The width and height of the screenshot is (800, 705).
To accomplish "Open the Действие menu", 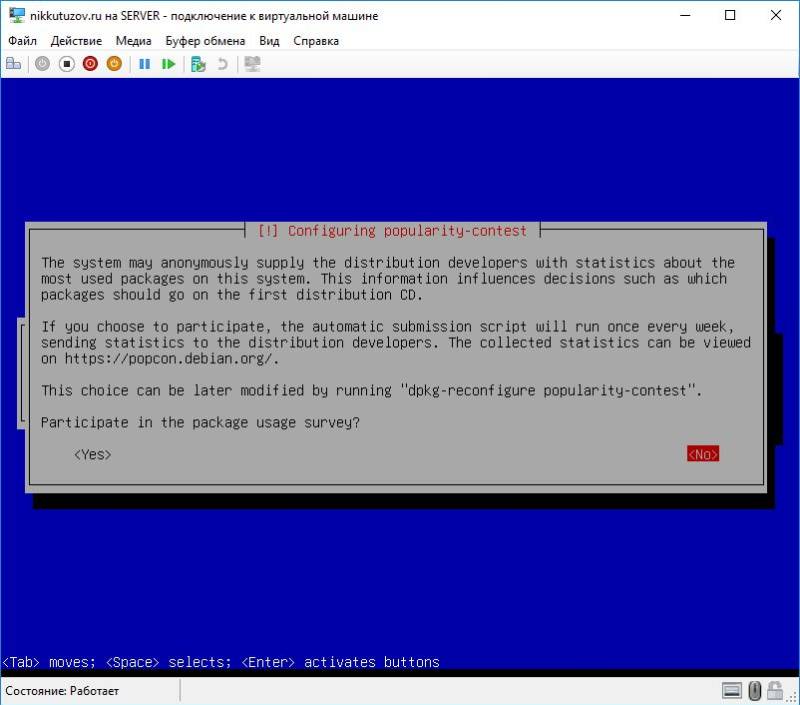I will click(x=76, y=41).
